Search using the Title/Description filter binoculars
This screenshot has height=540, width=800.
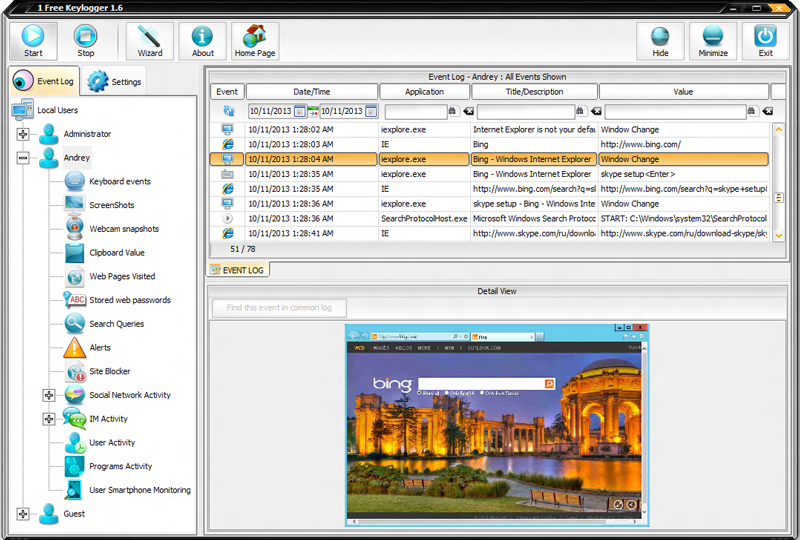580,111
